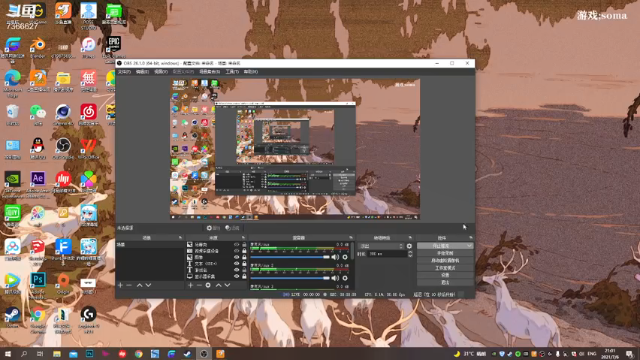This screenshot has width=640, height=360.
Task: Open settings gear of first mixer channel
Action: pyautogui.click(x=345, y=257)
